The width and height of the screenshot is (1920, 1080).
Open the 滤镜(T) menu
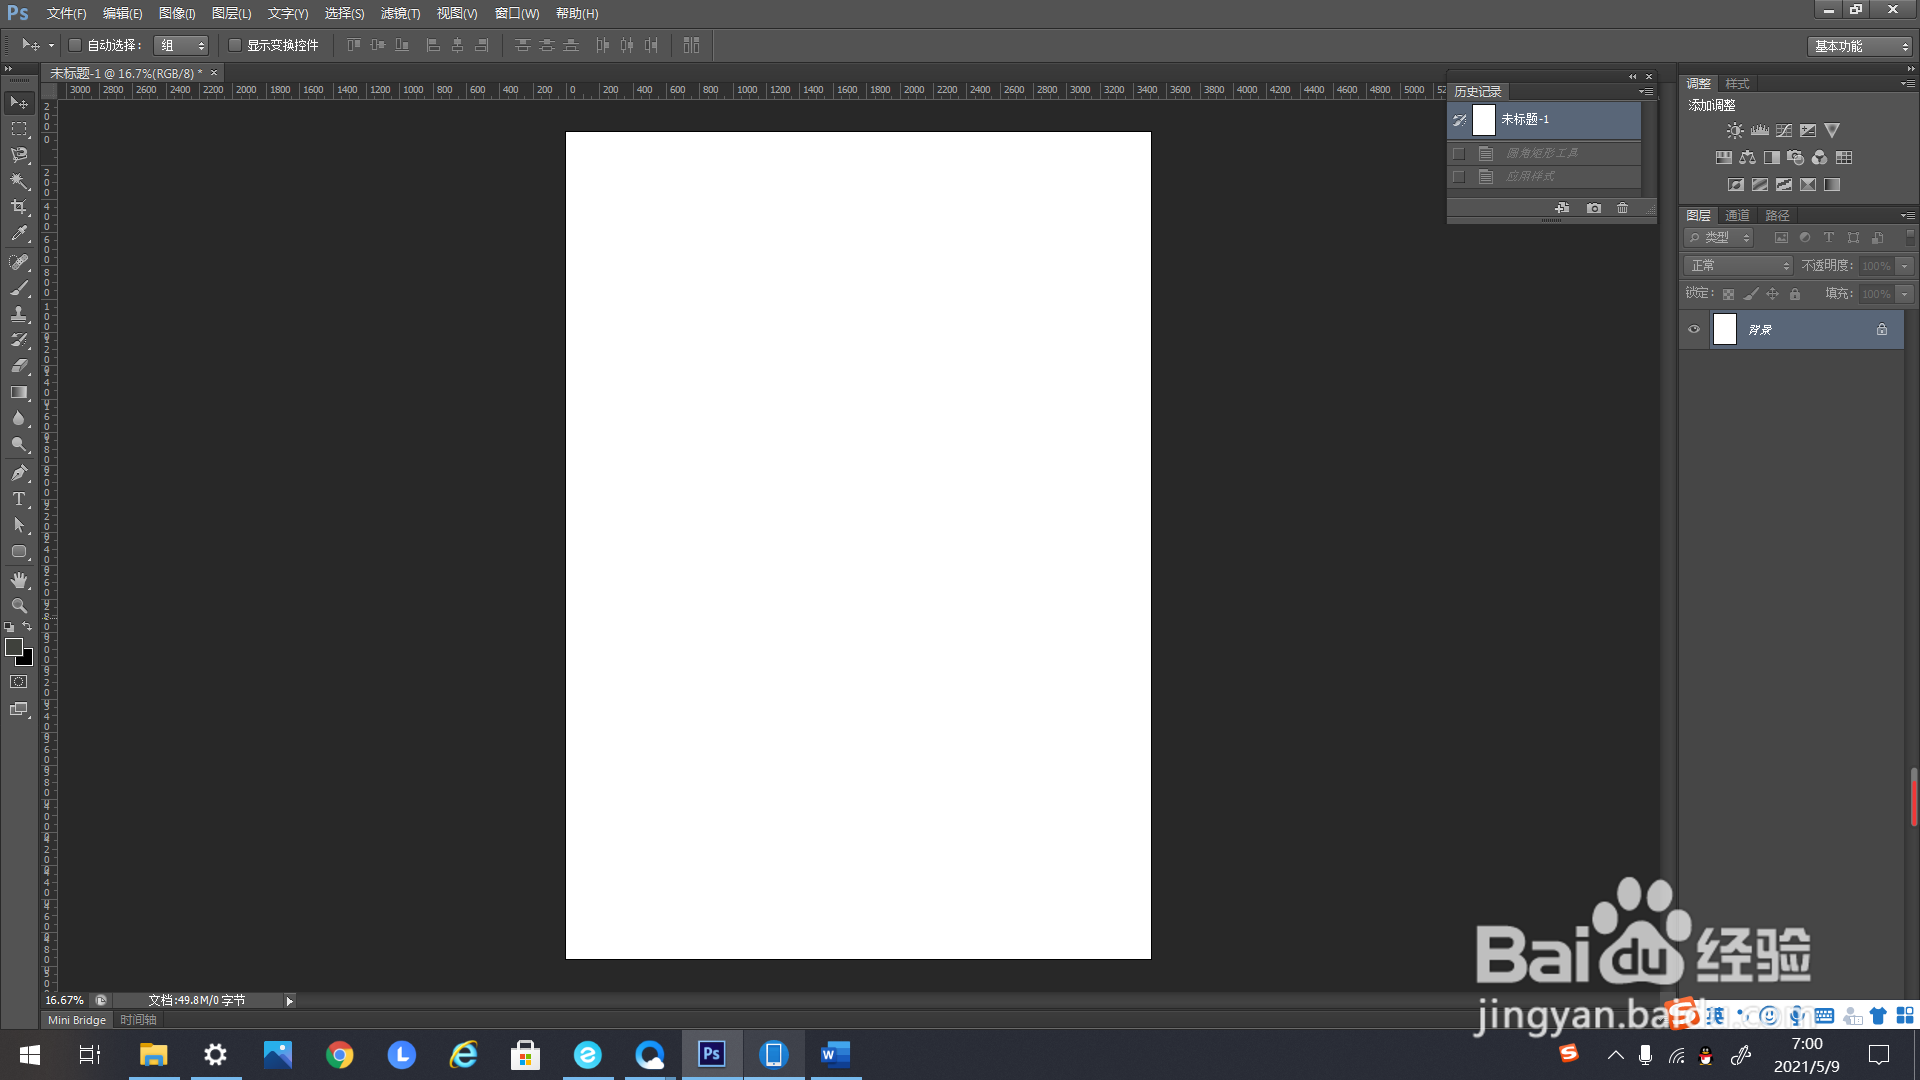(x=400, y=14)
